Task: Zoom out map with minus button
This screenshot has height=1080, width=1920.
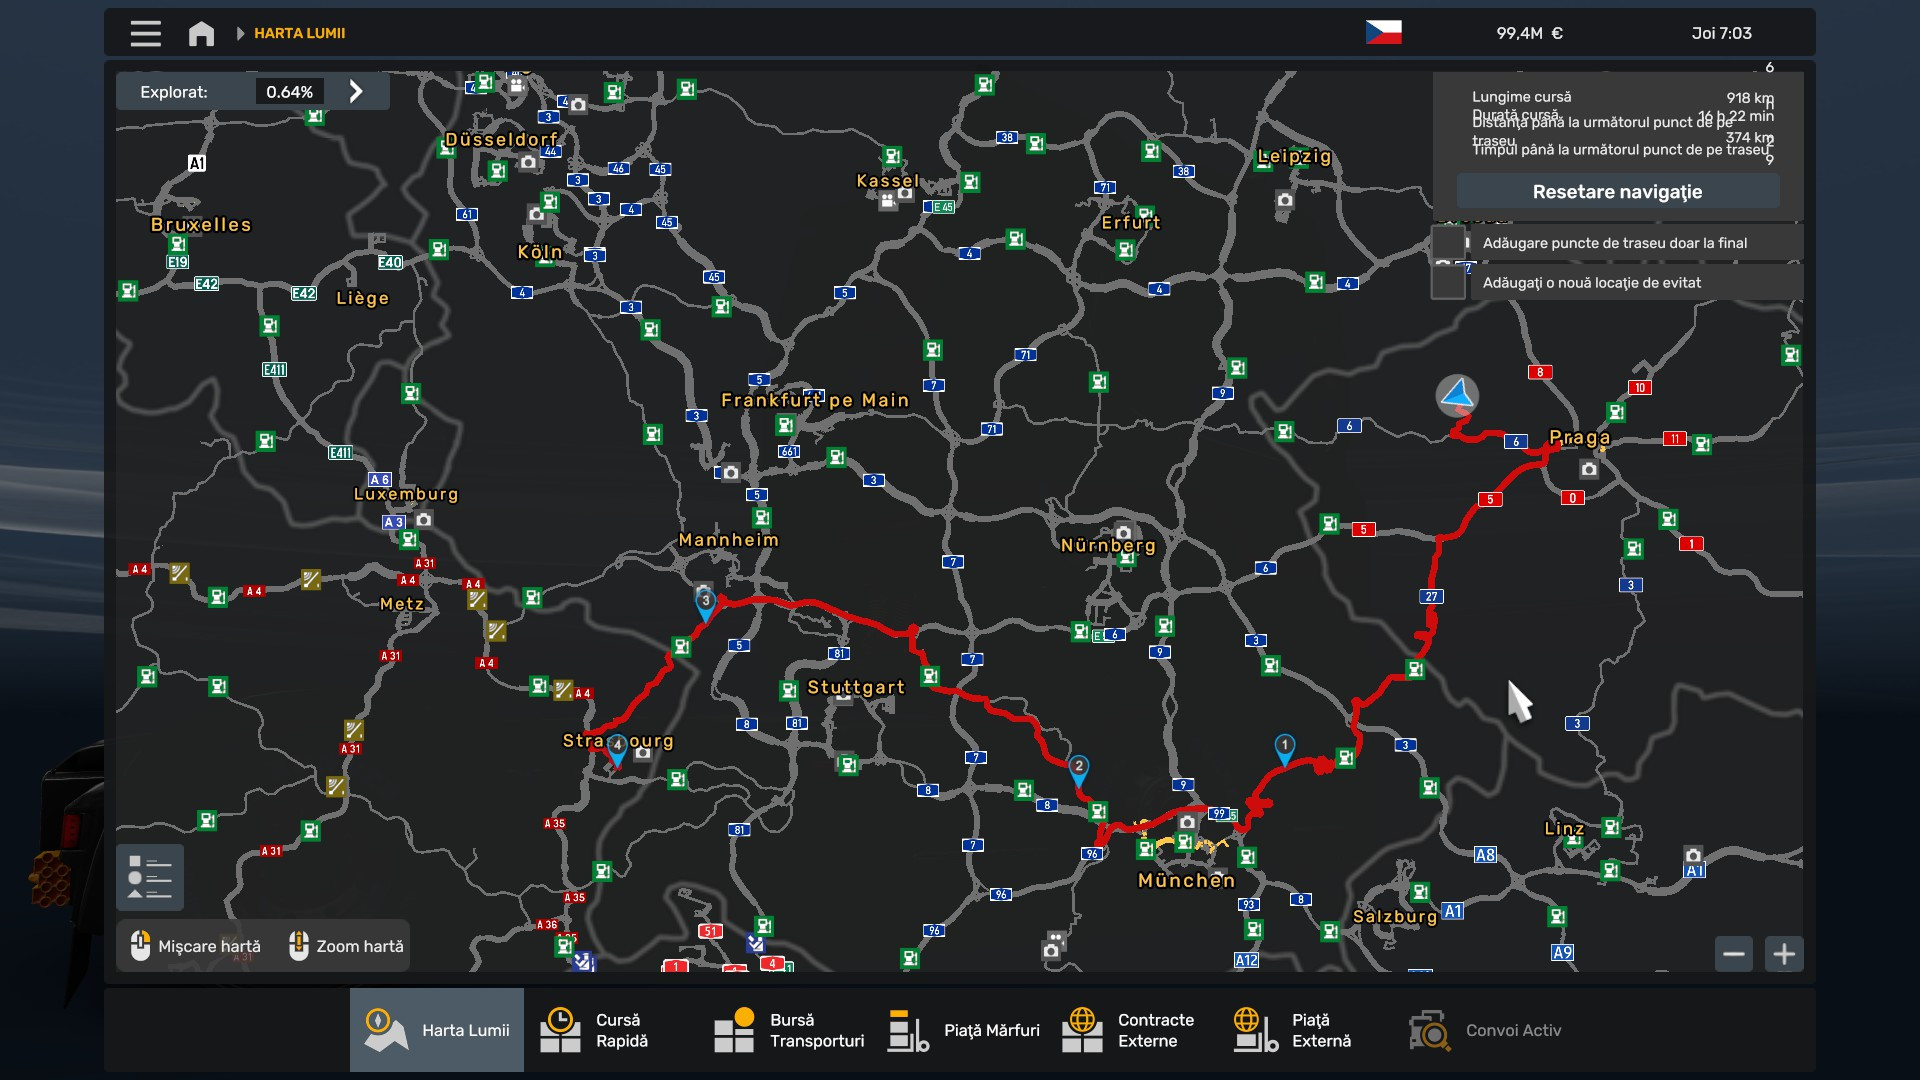Action: (1734, 954)
